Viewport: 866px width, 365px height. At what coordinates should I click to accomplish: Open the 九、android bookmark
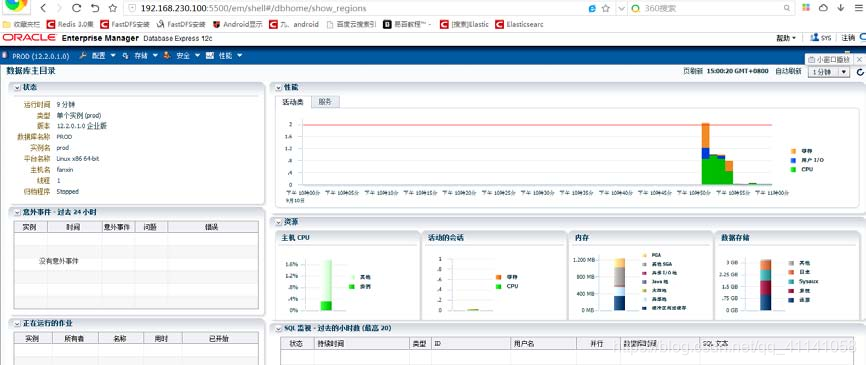(x=294, y=24)
